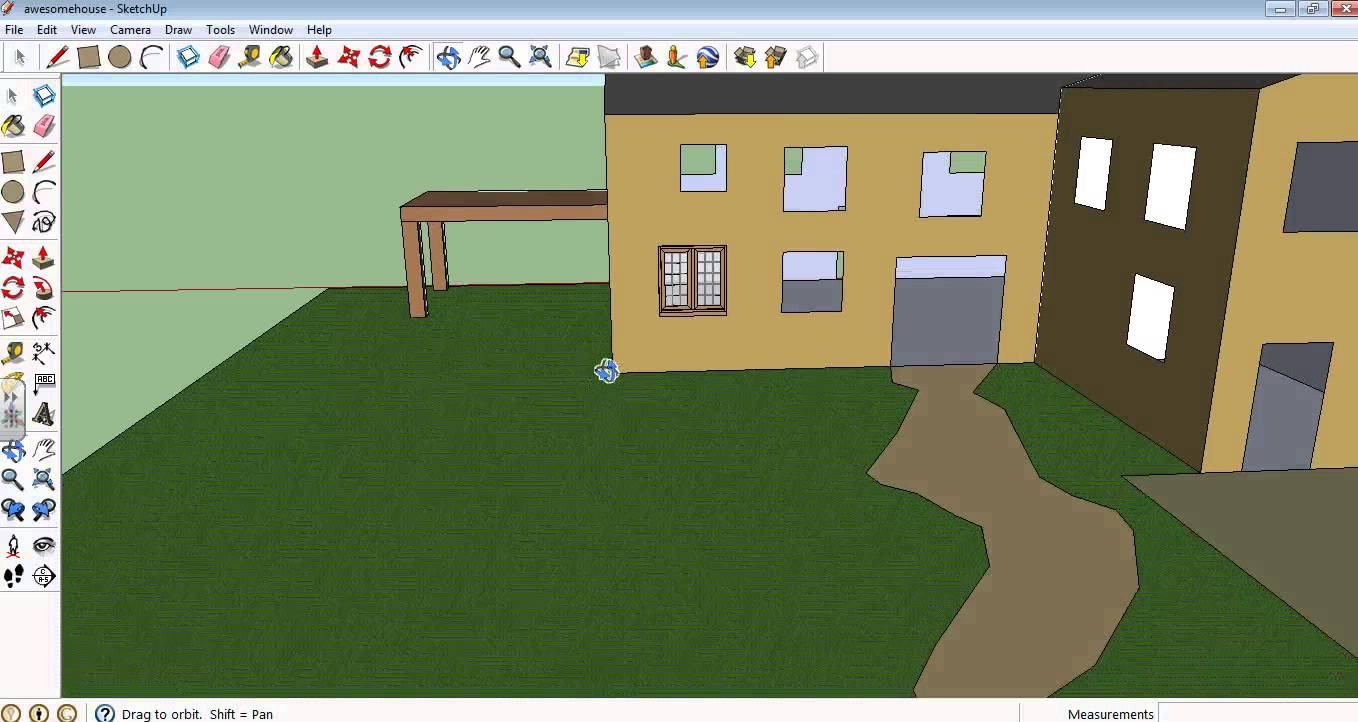Select the Eraser tool

(x=220, y=57)
